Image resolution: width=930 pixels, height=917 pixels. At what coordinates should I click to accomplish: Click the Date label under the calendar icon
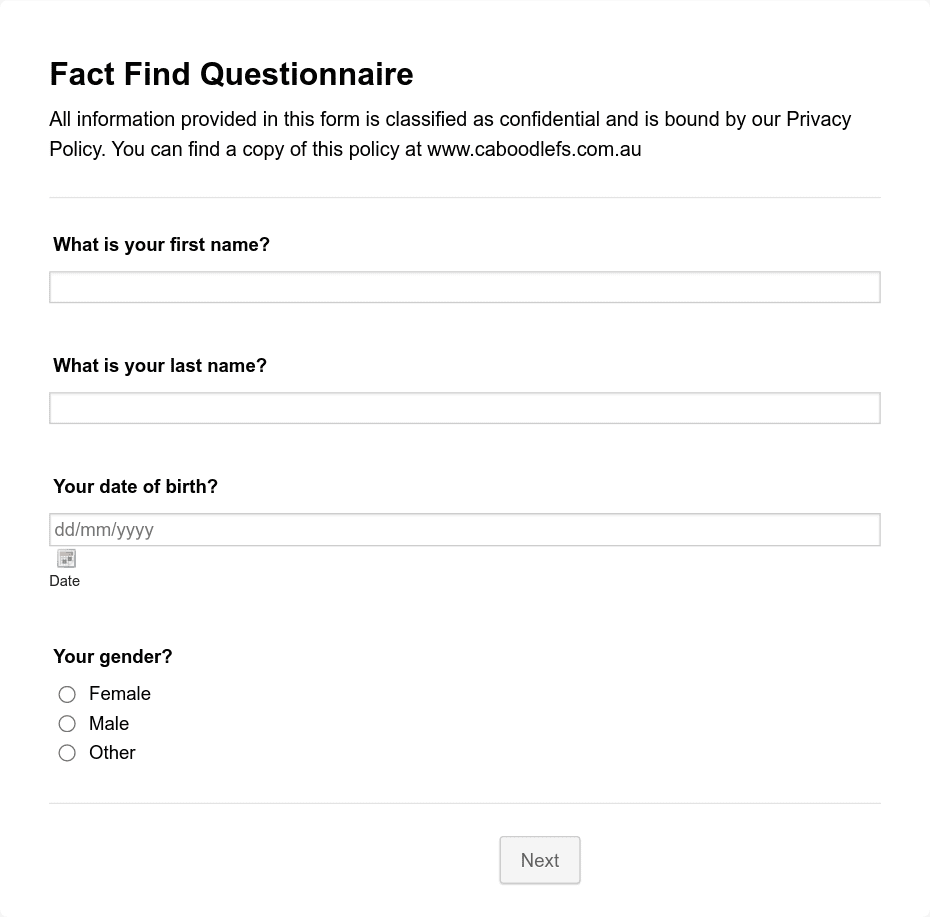tap(64, 580)
